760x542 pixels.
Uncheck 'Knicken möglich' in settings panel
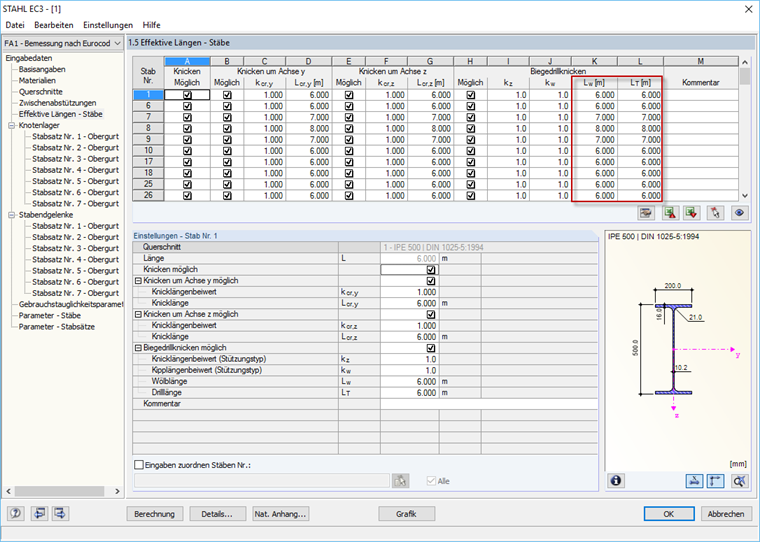click(x=431, y=270)
